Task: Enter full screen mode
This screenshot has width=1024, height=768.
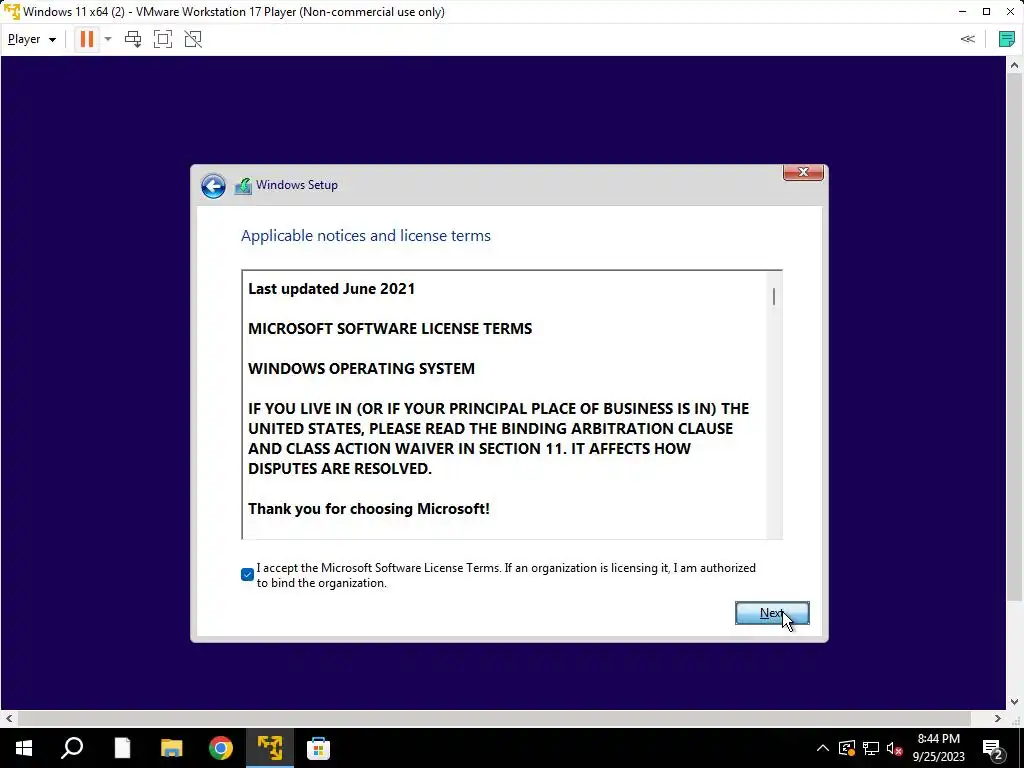Action: (x=163, y=39)
